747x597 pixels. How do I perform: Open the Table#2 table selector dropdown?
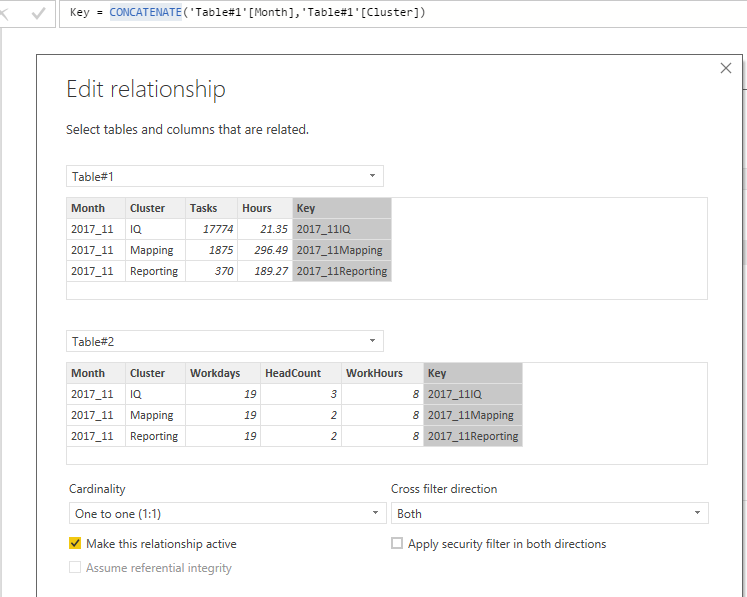[224, 341]
